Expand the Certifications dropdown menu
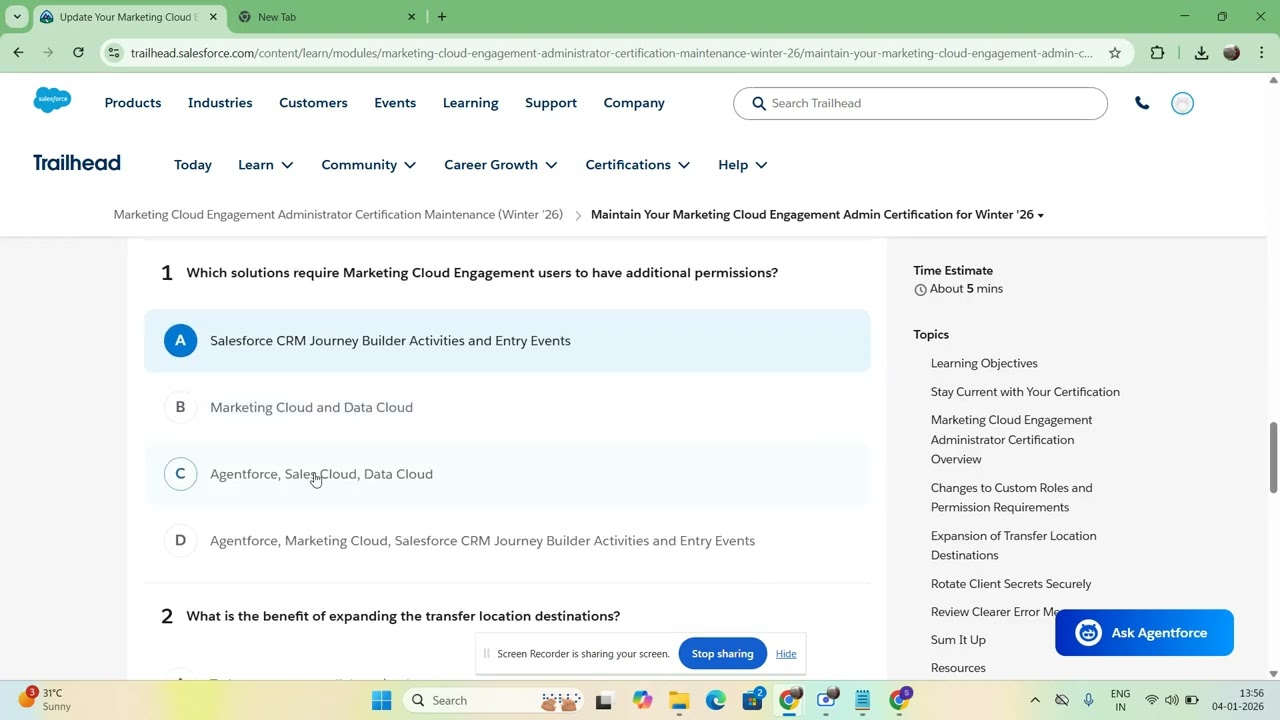Viewport: 1280px width, 720px height. point(638,165)
